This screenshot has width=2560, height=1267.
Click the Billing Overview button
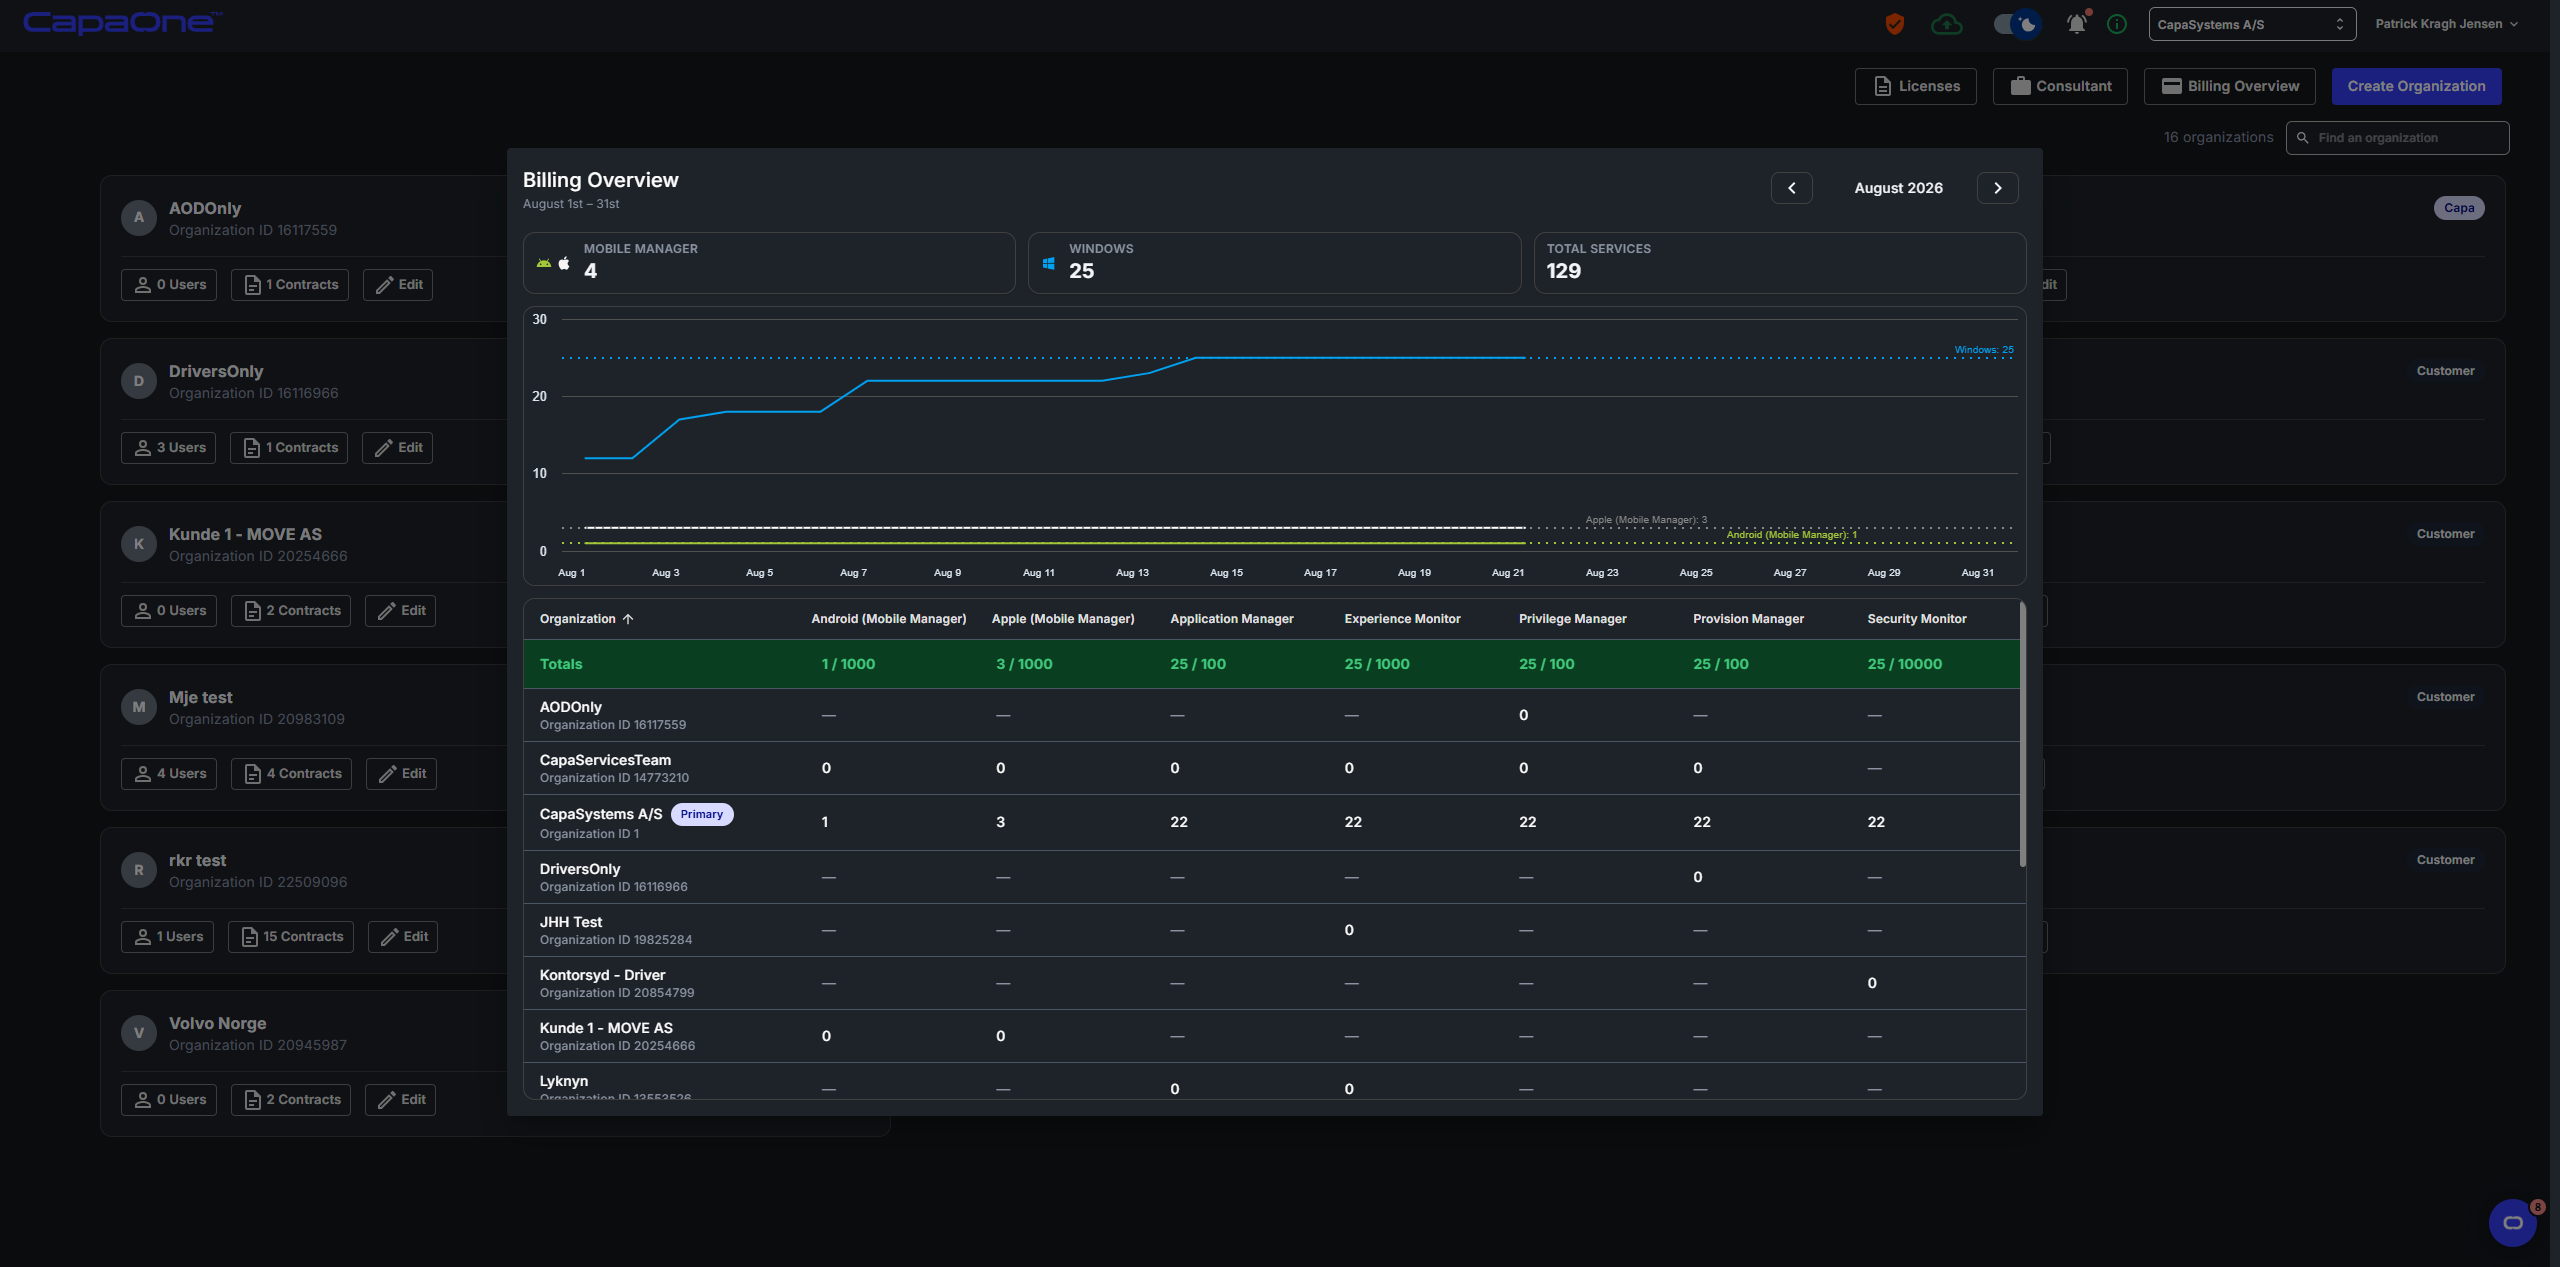coord(2229,86)
